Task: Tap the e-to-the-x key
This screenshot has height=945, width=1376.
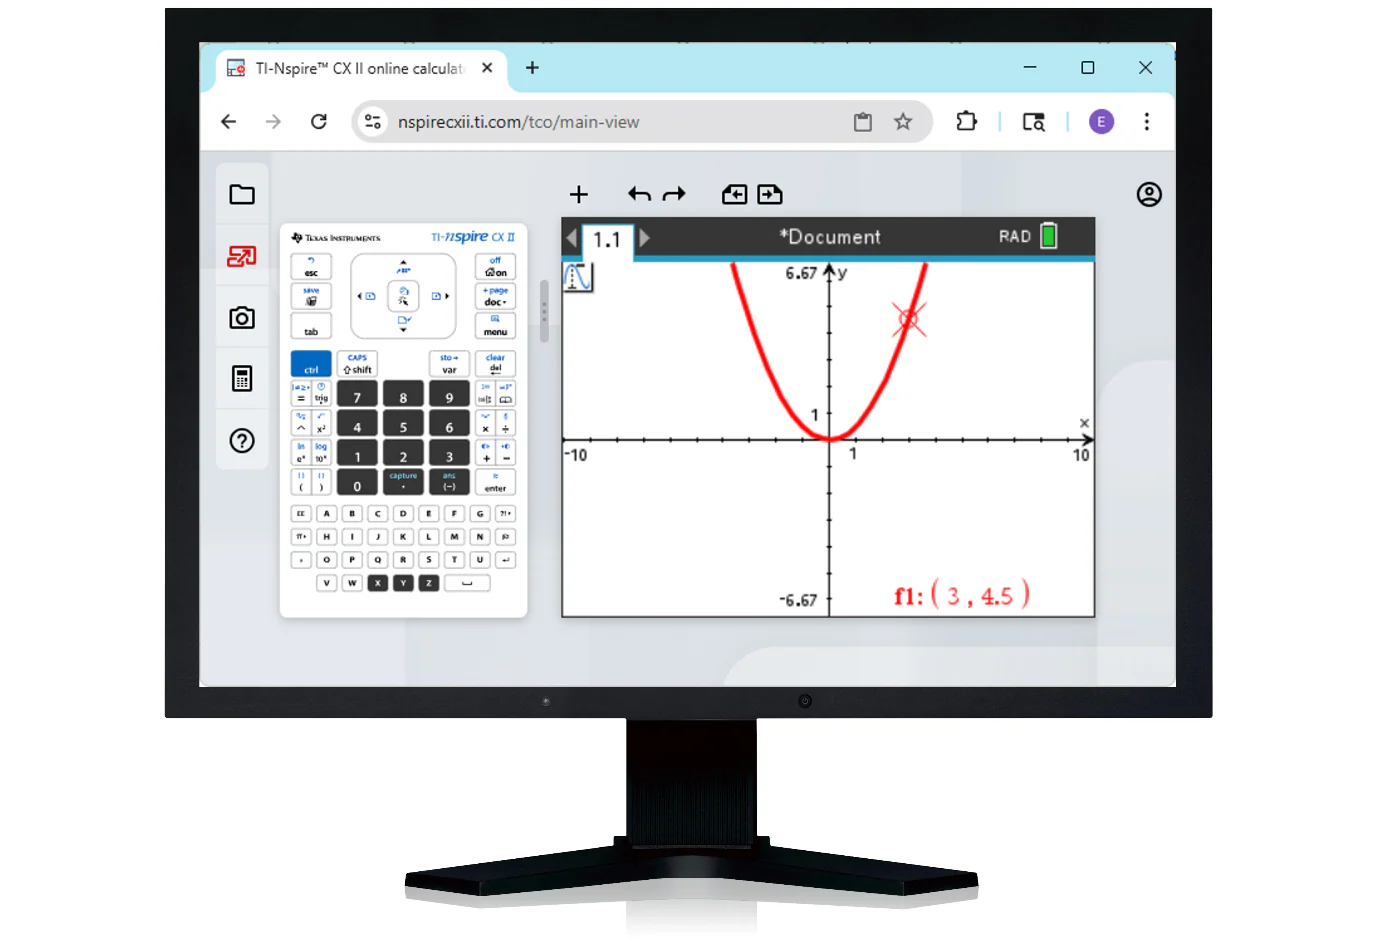Action: tap(301, 453)
